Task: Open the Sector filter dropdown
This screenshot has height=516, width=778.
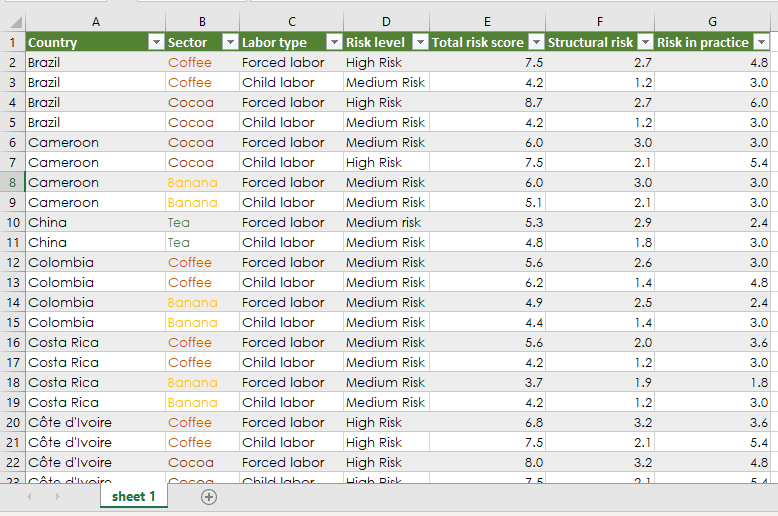Action: [x=229, y=42]
